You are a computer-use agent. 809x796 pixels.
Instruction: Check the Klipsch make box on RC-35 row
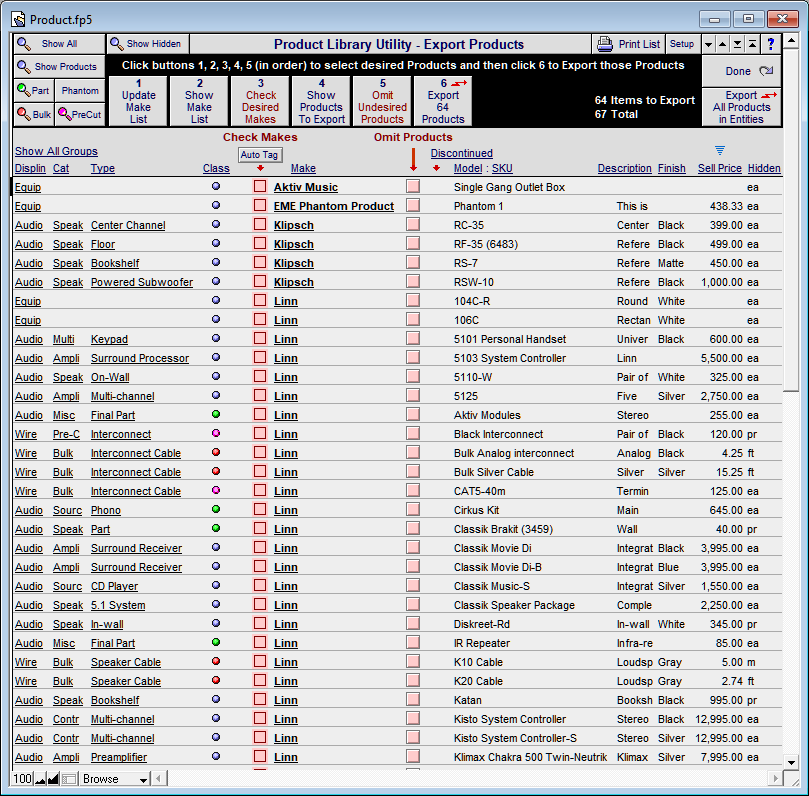pyautogui.click(x=260, y=224)
